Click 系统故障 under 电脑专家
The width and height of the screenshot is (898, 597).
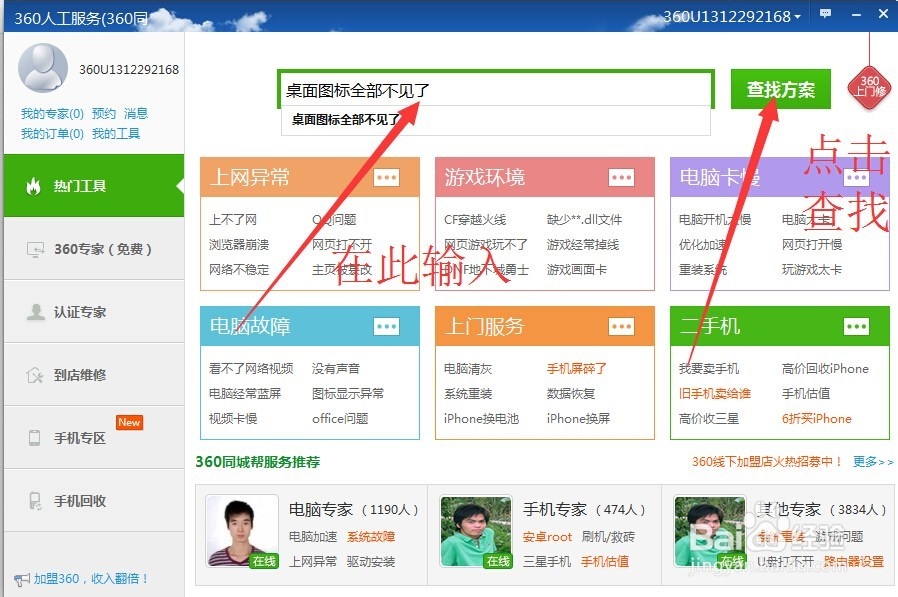[x=371, y=537]
